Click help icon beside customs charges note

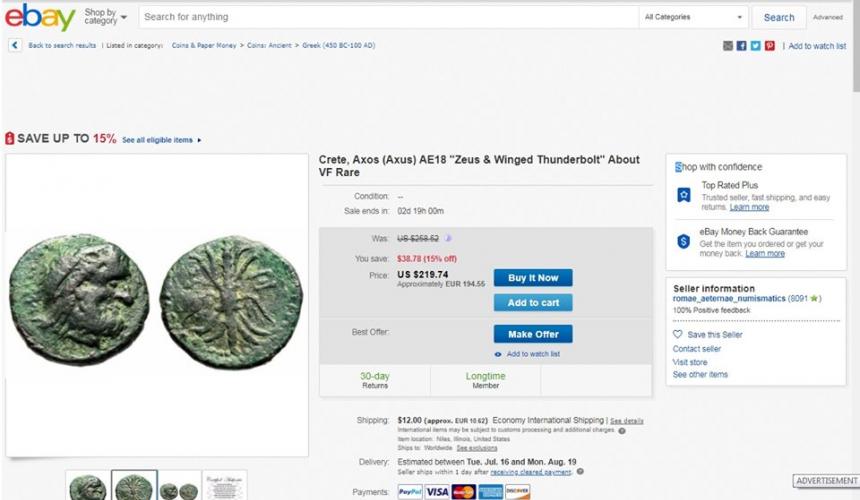point(622,430)
